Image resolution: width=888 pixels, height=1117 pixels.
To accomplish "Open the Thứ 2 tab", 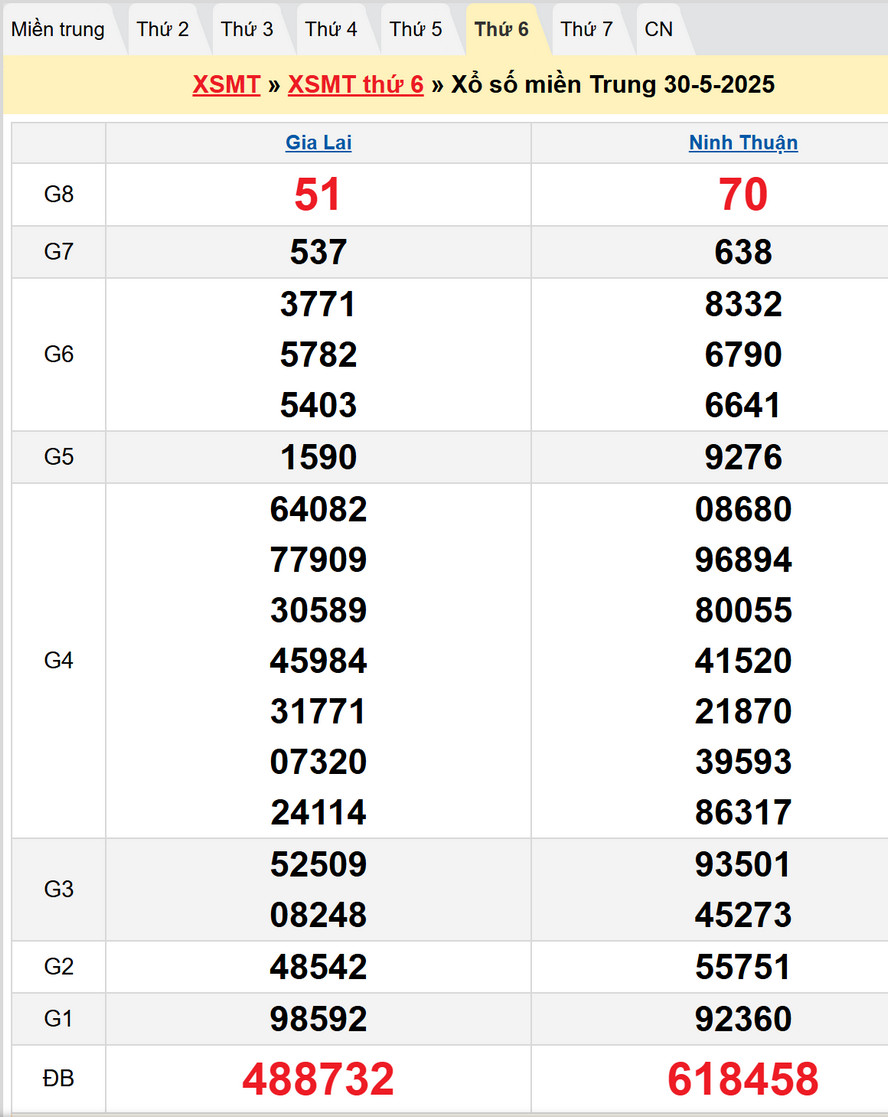I will coord(163,29).
